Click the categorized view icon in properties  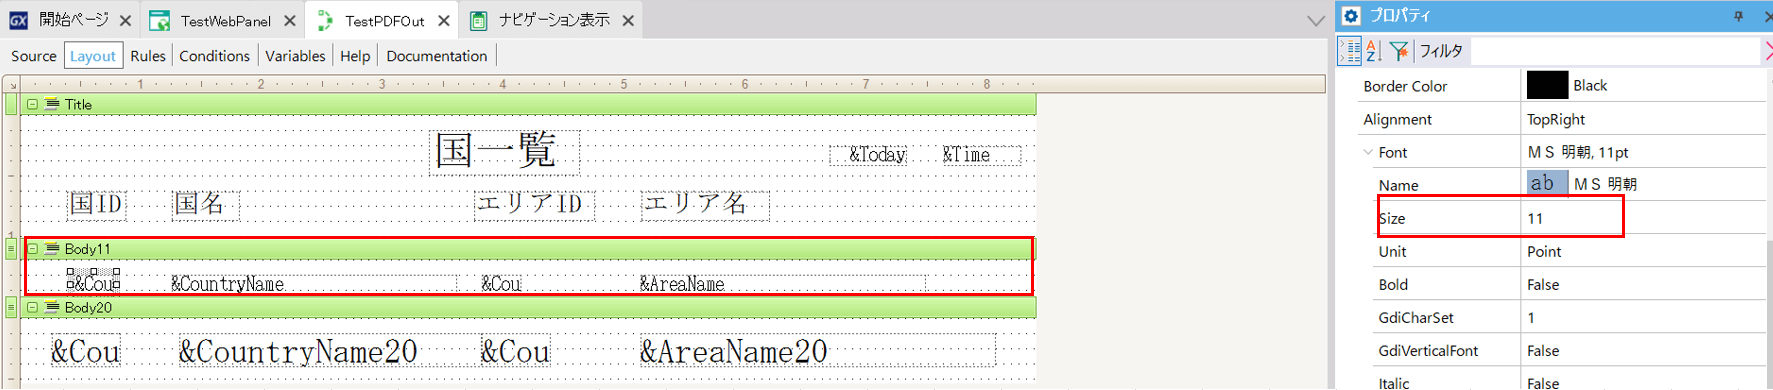click(1350, 50)
